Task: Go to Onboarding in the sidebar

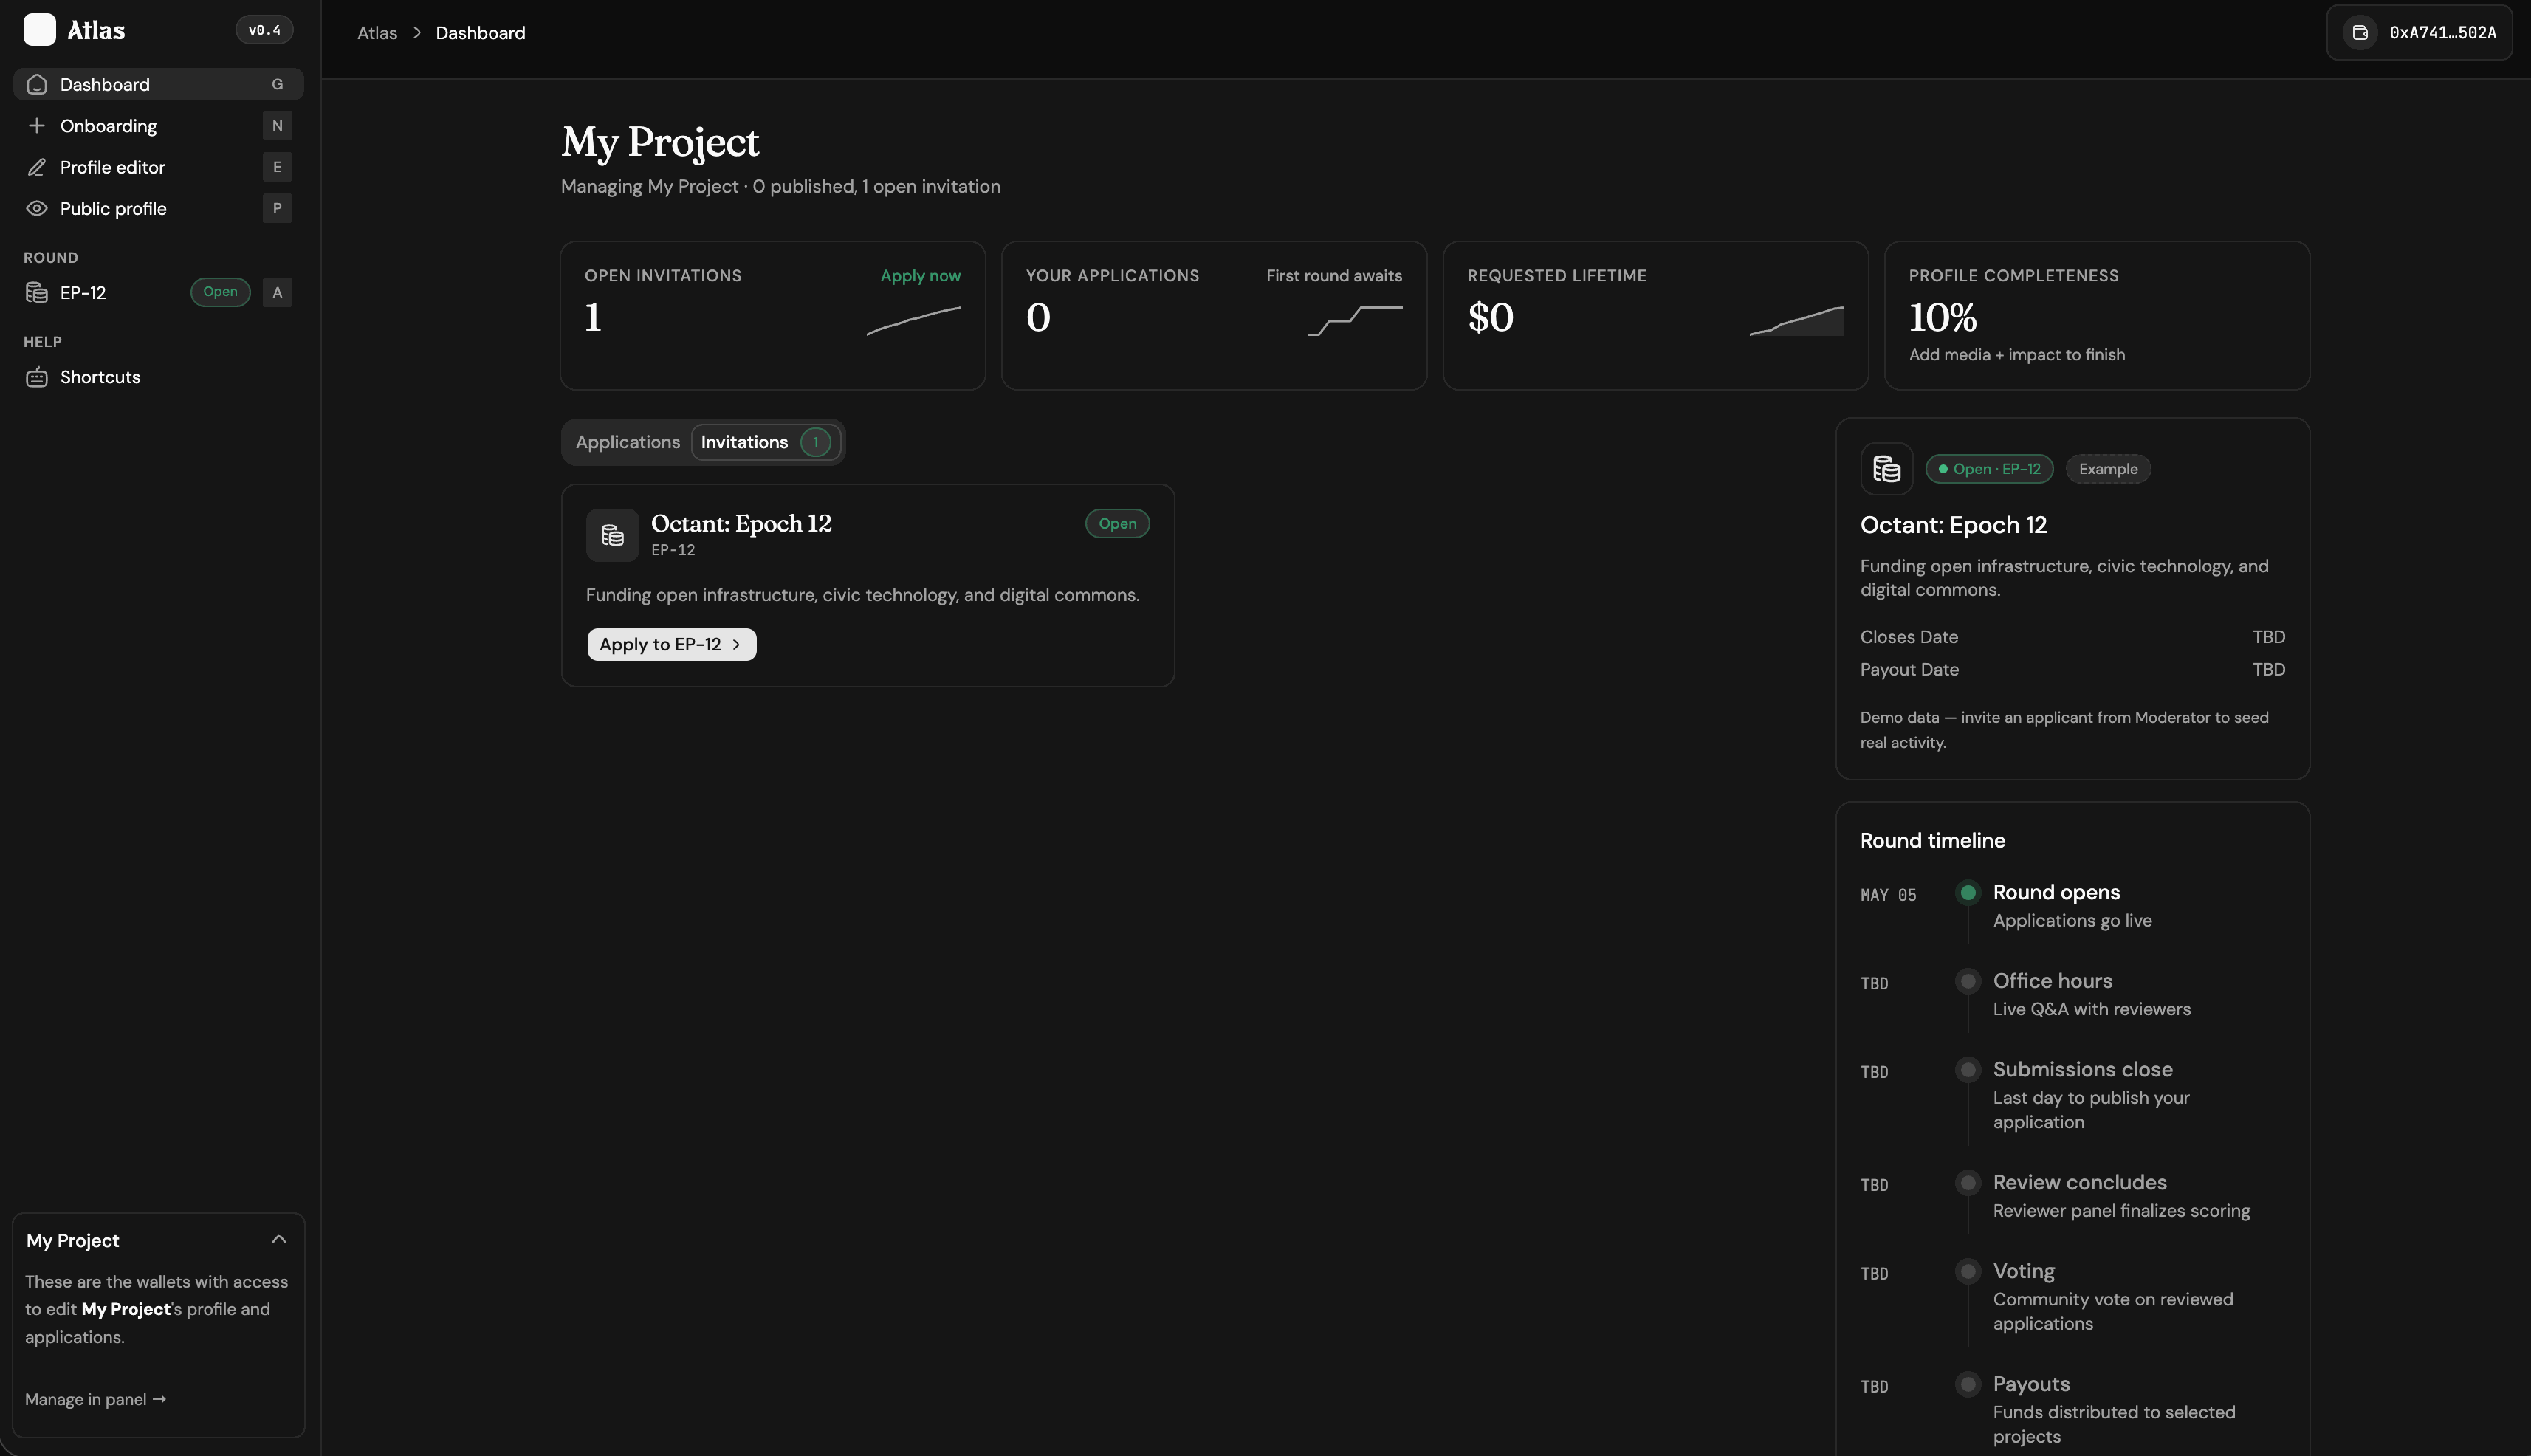Action: click(x=158, y=126)
